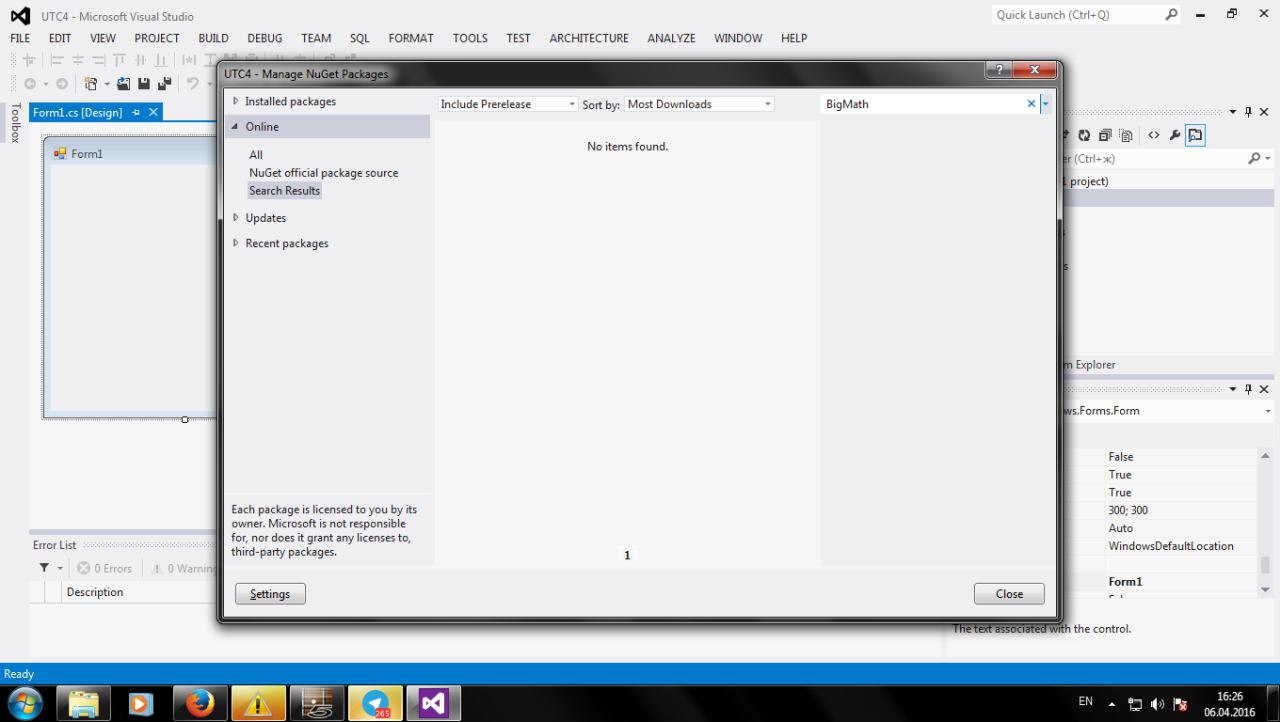This screenshot has width=1280, height=722.
Task: Expand Installed packages section
Action: pyautogui.click(x=236, y=102)
